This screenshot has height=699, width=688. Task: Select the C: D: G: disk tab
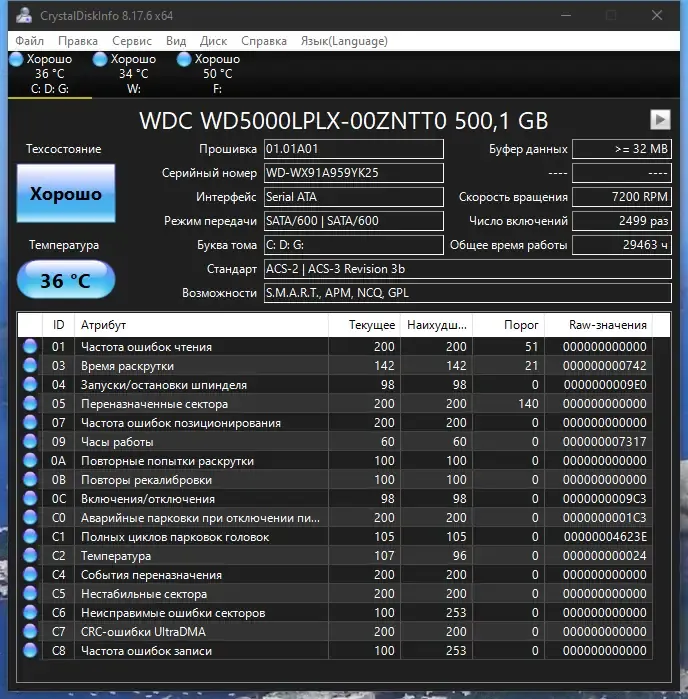49,74
